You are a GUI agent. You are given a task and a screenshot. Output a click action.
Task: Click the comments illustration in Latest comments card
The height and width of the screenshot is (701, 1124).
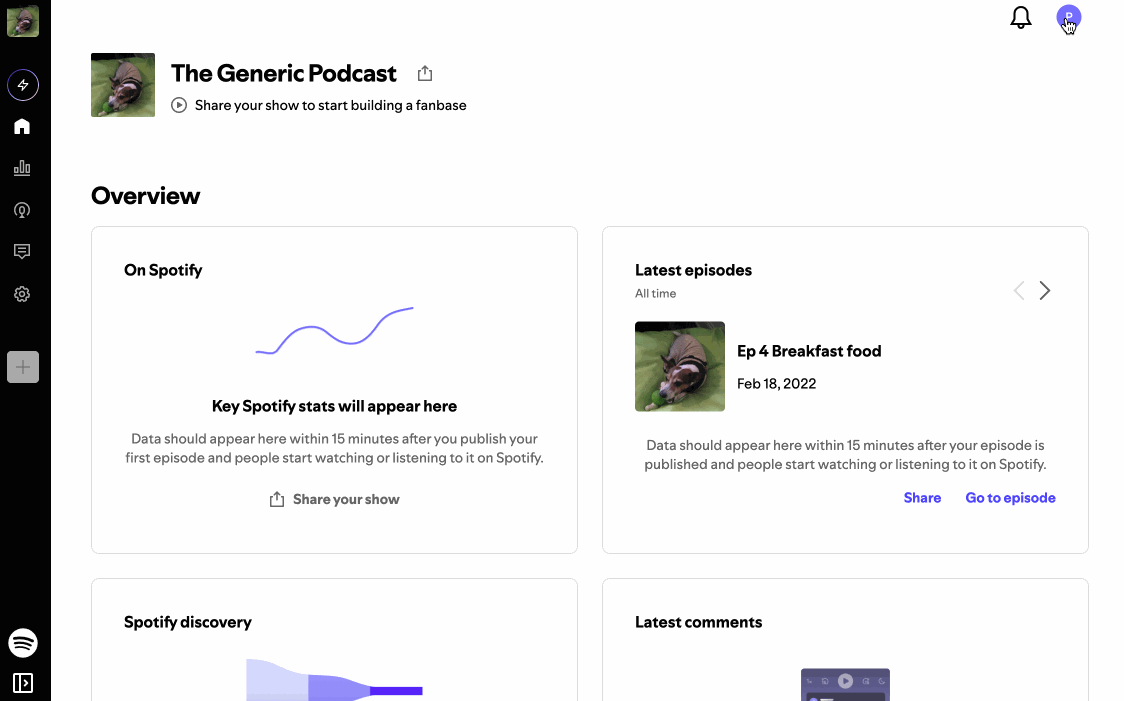pos(845,685)
